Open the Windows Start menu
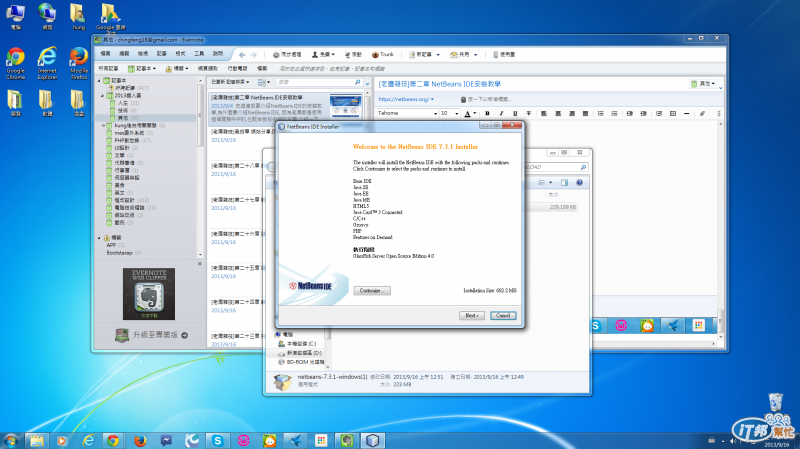The image size is (800, 449). tap(10, 440)
